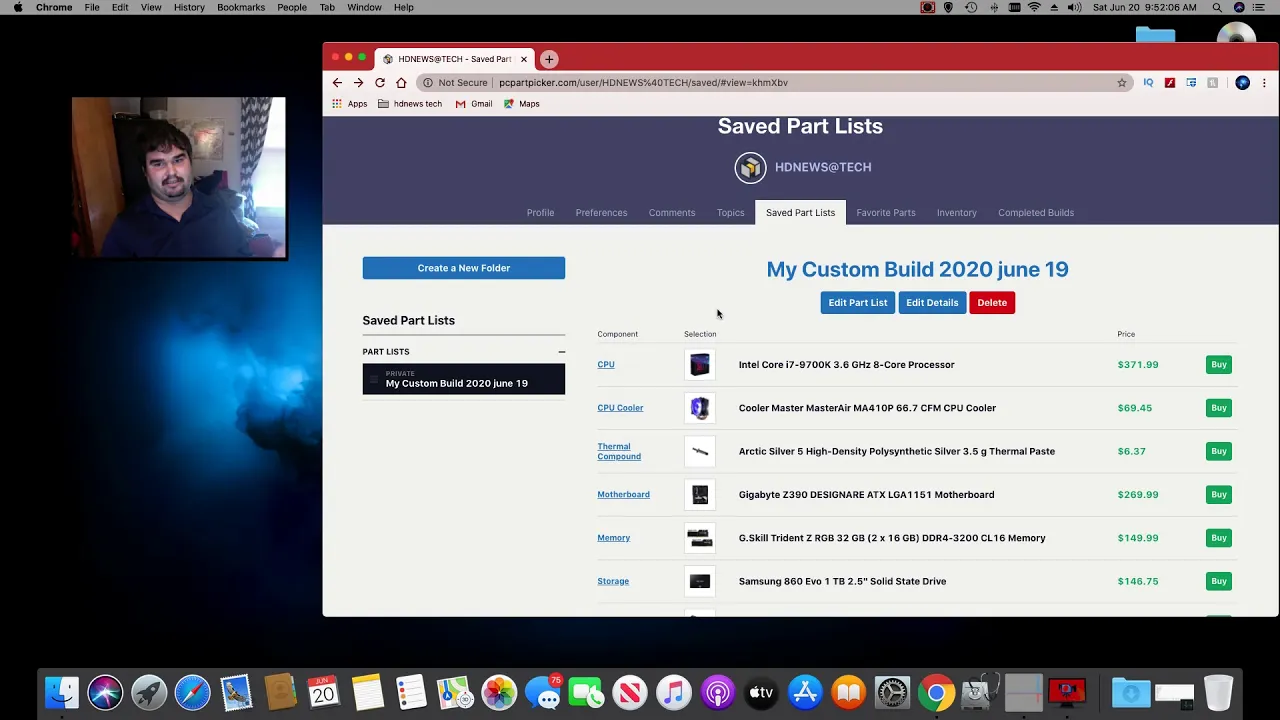
Task: Click the HDNEWS@TECH profile avatar icon
Action: (x=750, y=167)
